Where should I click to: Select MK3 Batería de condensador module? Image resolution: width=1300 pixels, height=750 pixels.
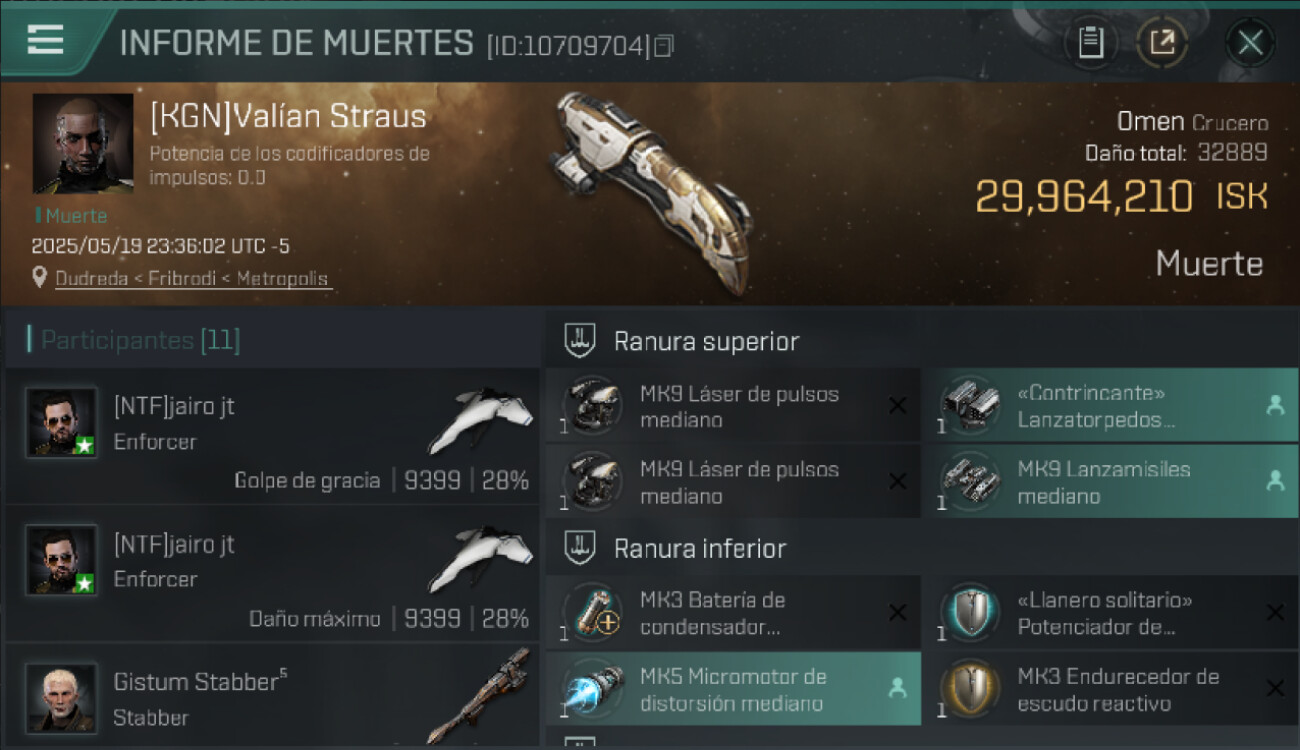click(x=733, y=613)
